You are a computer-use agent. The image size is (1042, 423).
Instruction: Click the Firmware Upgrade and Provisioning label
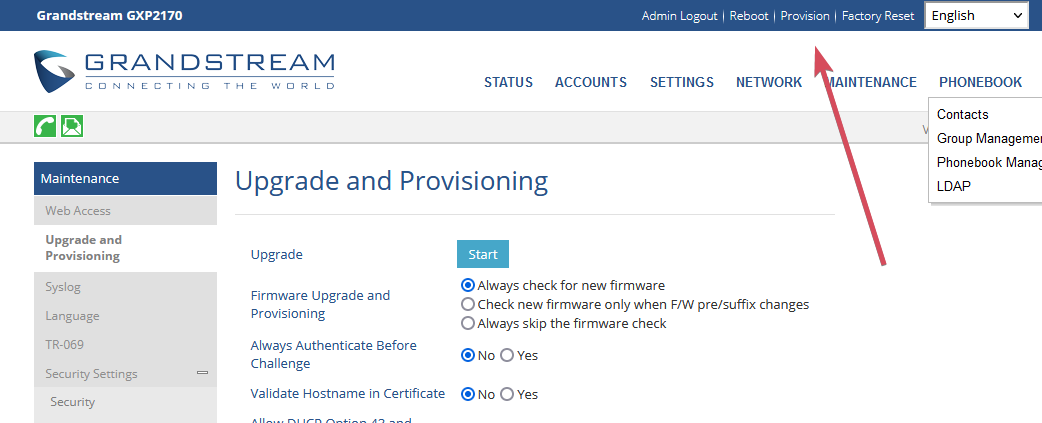[x=320, y=304]
